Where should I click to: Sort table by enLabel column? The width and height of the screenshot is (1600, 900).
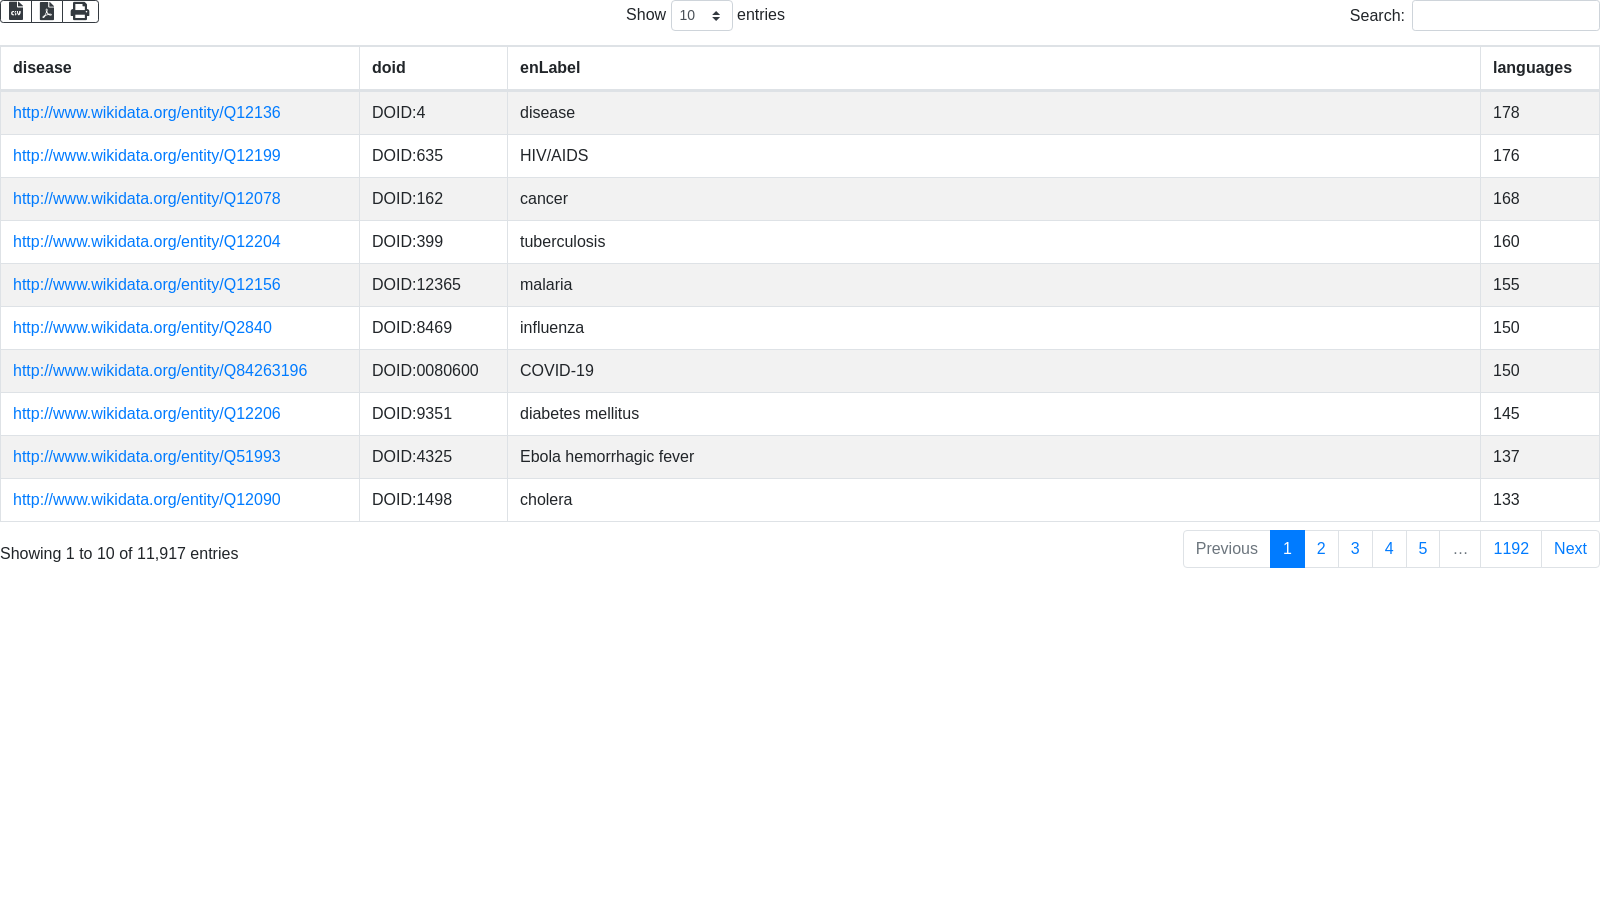[x=994, y=68]
